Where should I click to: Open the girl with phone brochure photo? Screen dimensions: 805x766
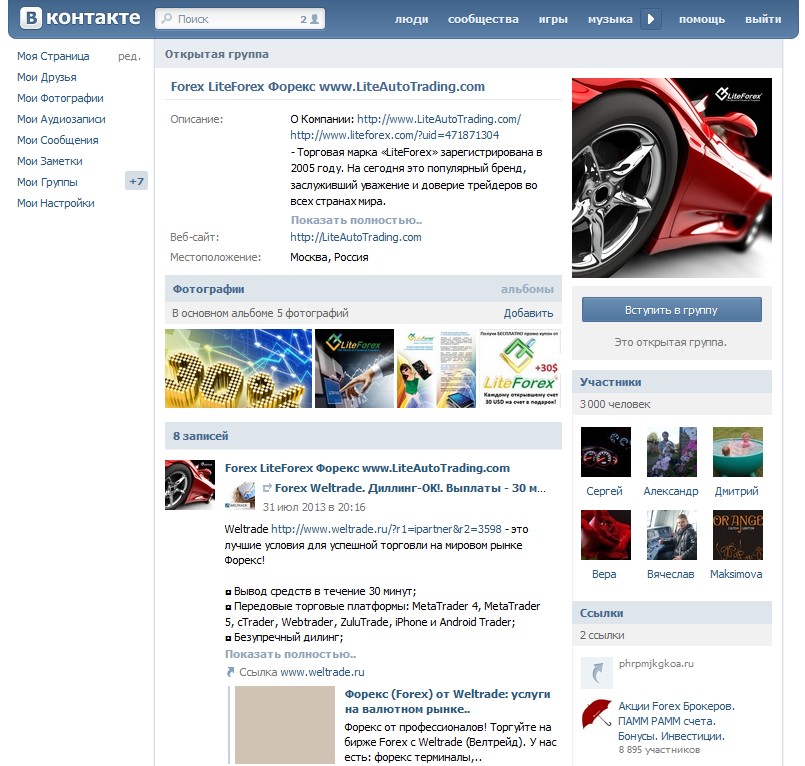point(436,369)
